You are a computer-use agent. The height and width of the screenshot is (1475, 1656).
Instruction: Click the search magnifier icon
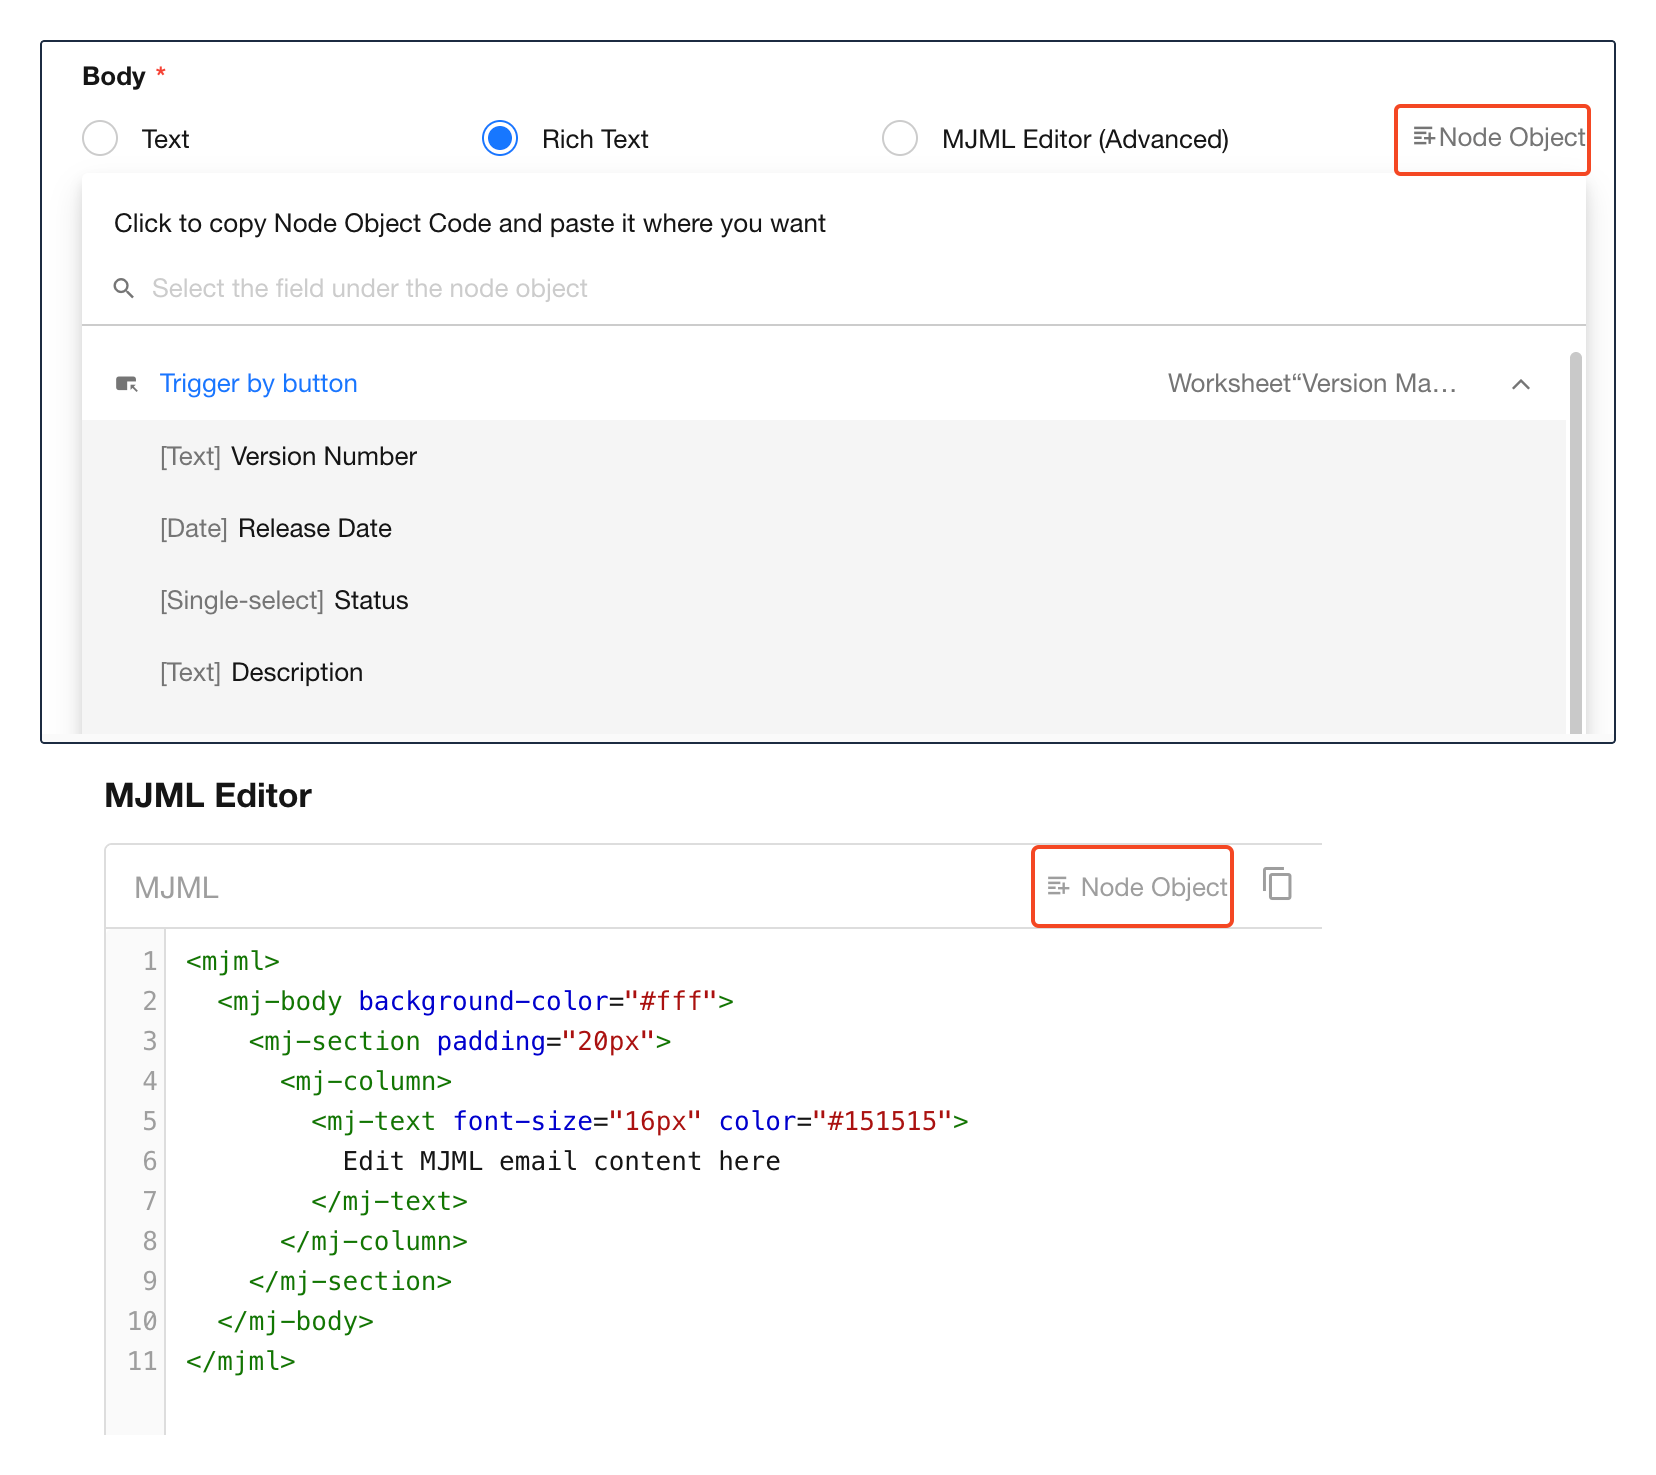(x=124, y=288)
